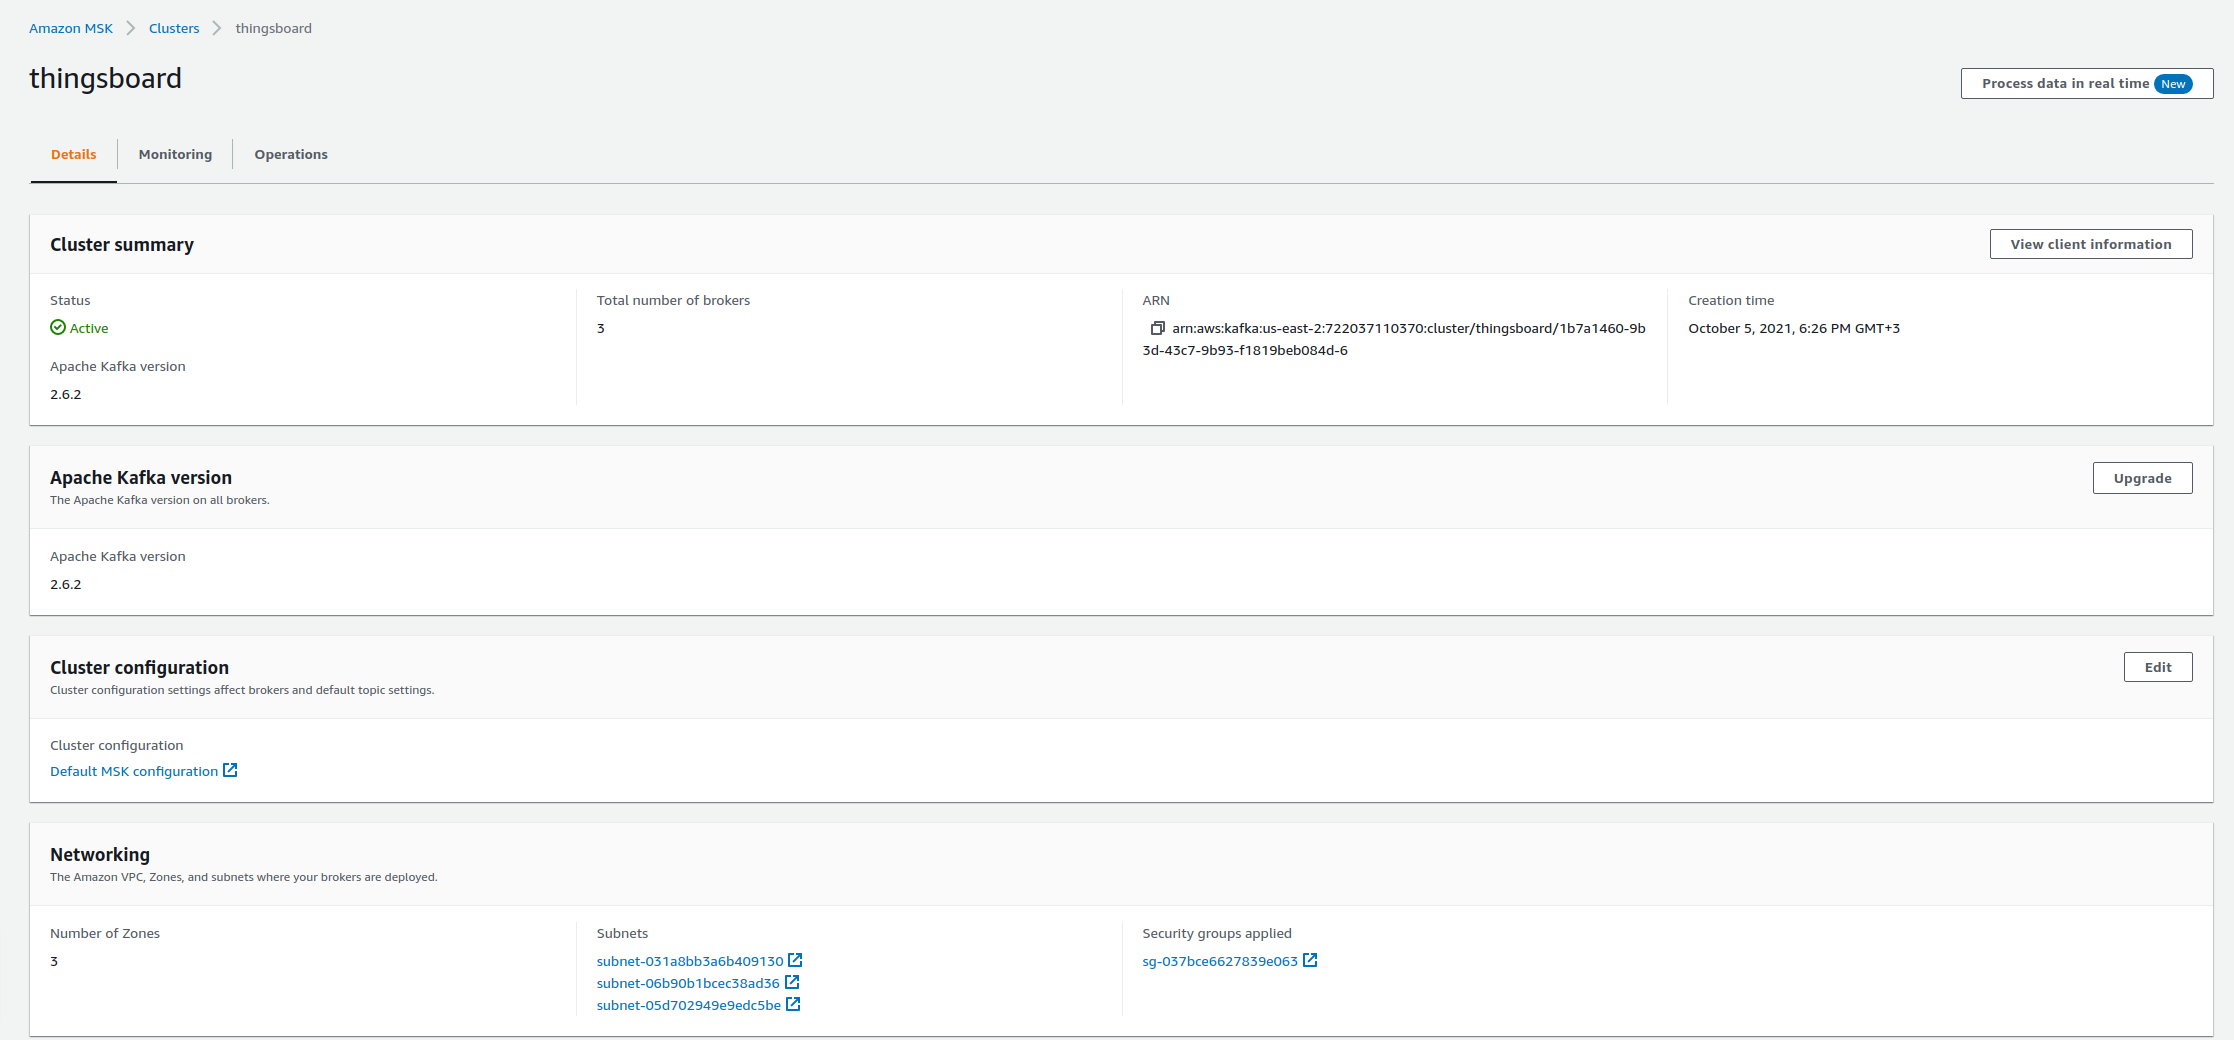The height and width of the screenshot is (1040, 2234).
Task: Open security group sg-037bce6627839e063 link
Action: click(x=1220, y=961)
